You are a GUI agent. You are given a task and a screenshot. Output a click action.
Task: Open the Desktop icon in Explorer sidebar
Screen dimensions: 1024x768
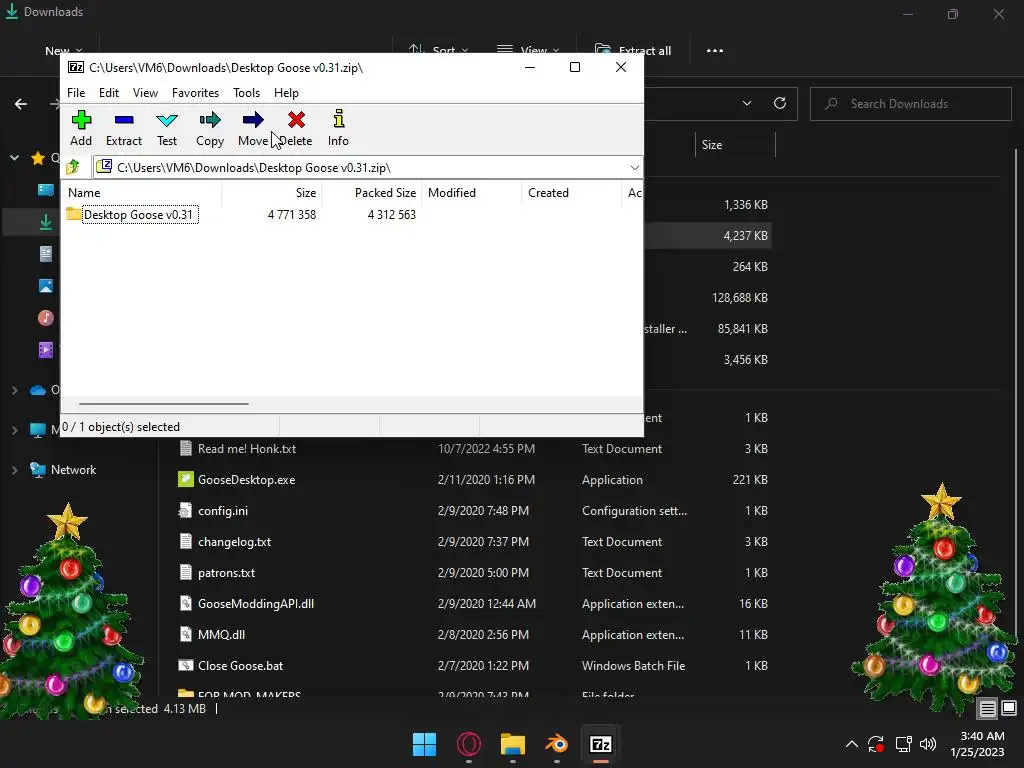point(46,189)
